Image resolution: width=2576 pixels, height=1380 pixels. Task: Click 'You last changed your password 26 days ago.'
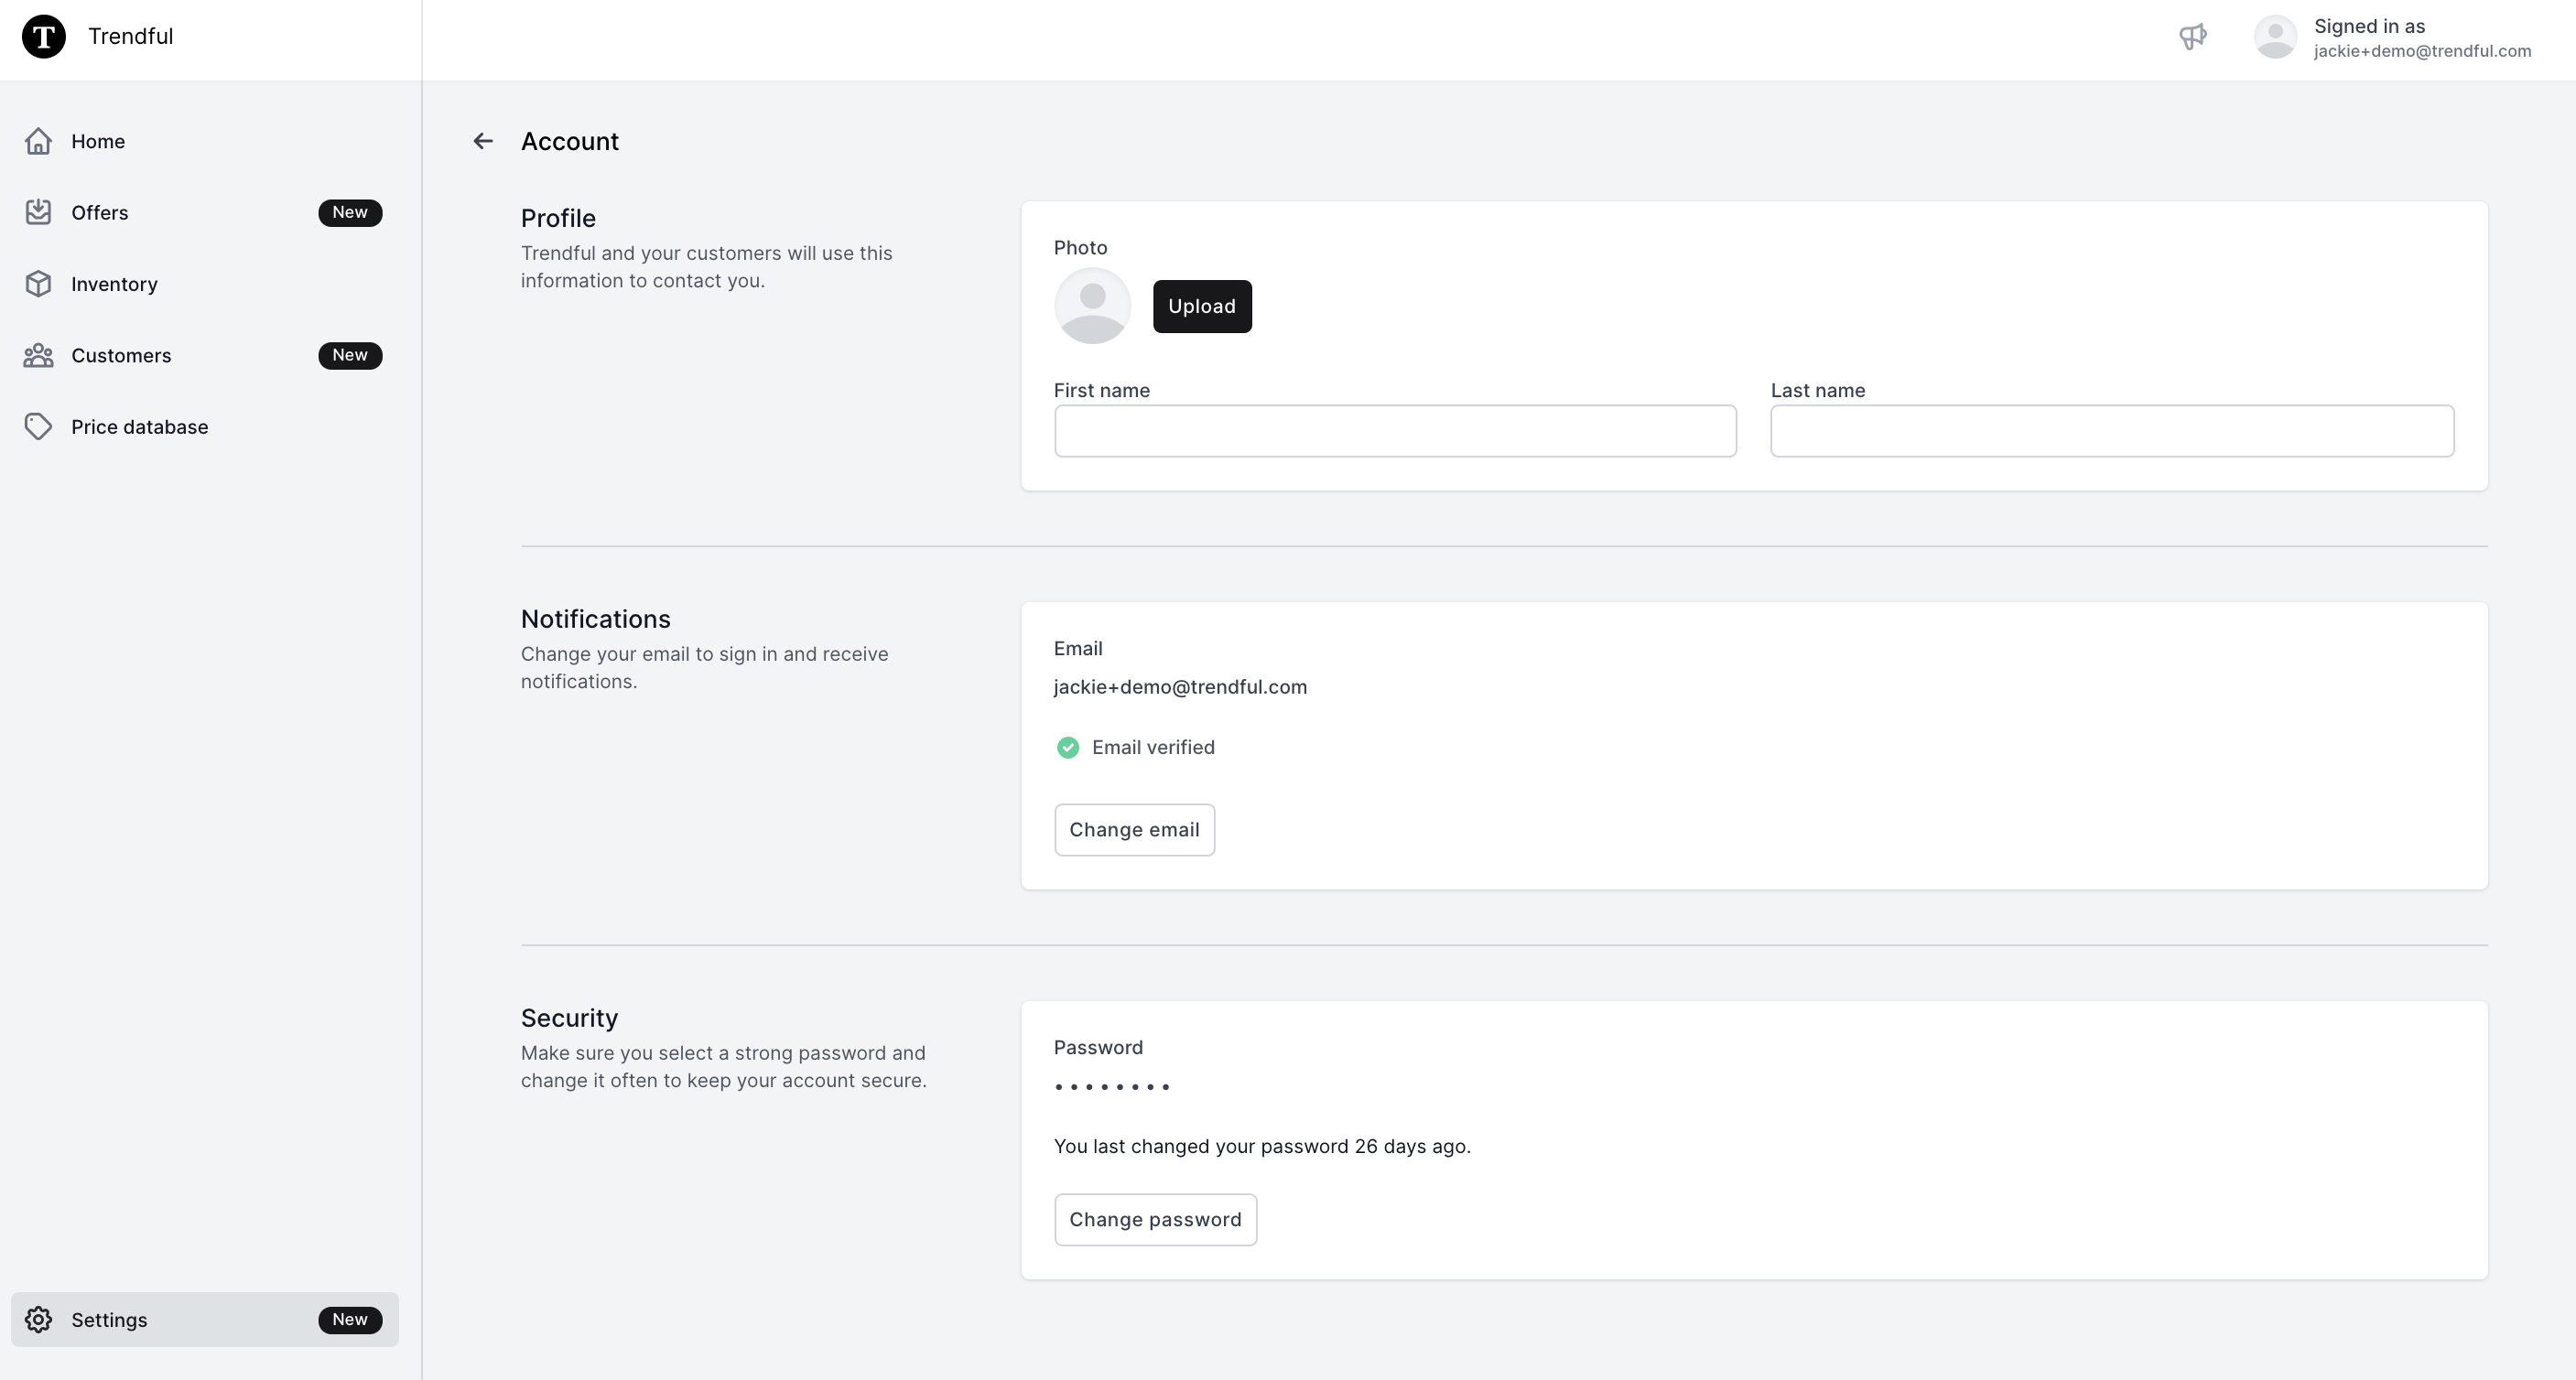[1262, 1147]
